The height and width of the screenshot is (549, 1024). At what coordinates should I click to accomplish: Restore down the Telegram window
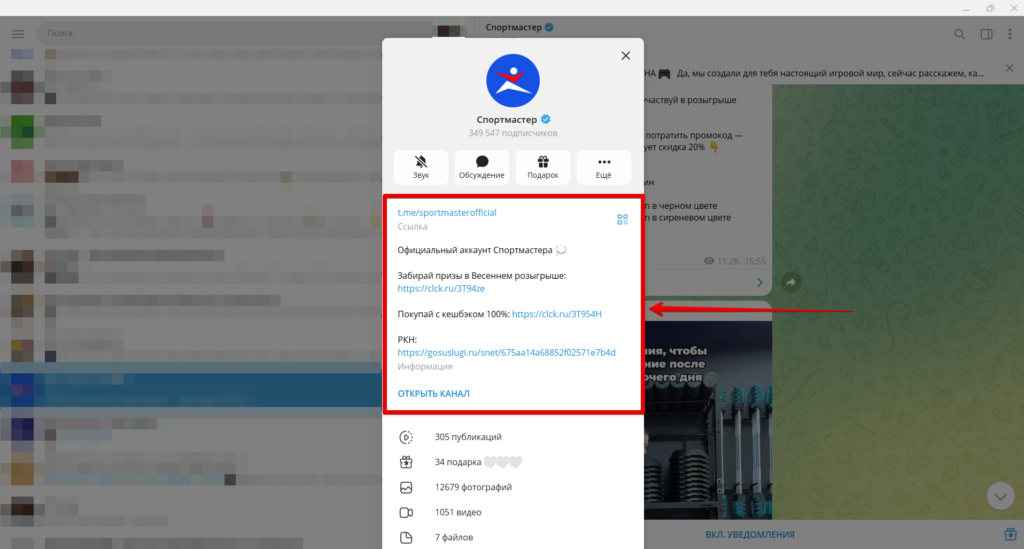click(990, 8)
